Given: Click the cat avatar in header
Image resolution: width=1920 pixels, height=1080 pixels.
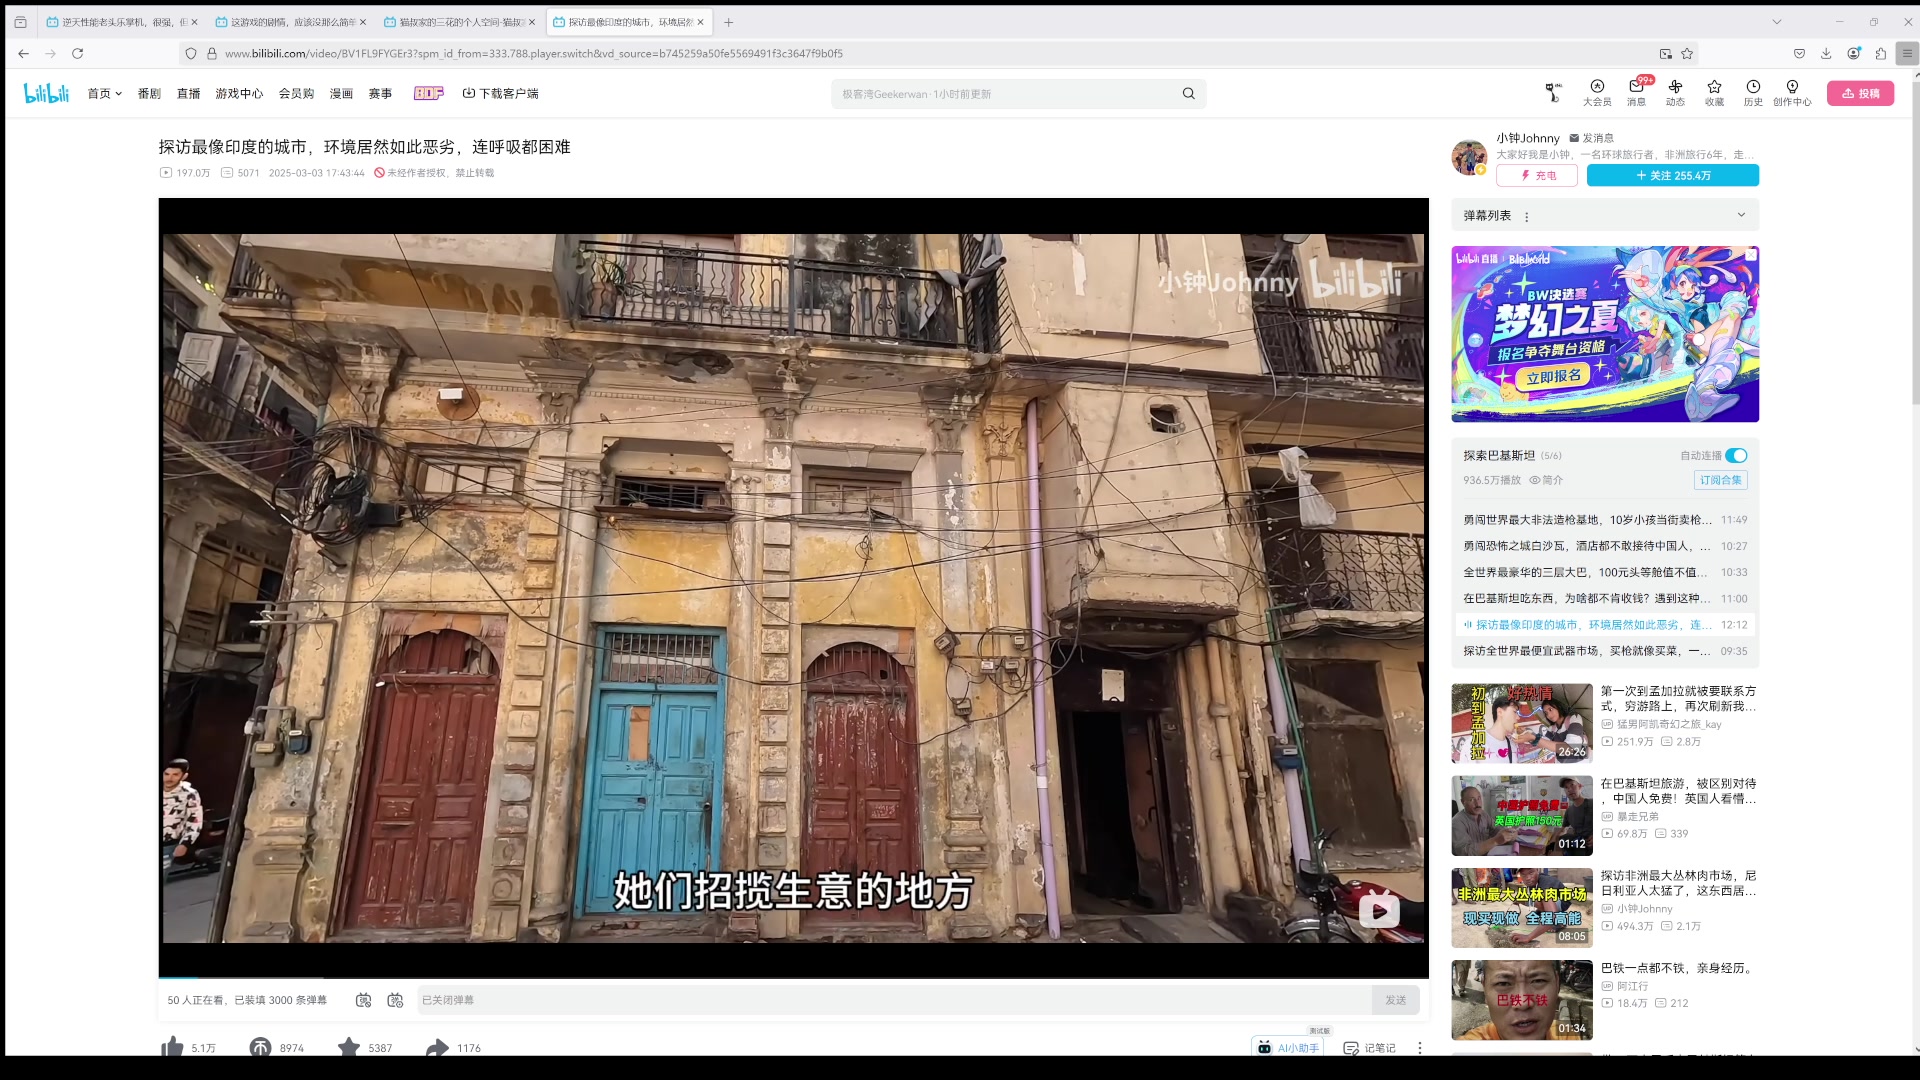Looking at the screenshot, I should (x=1552, y=93).
